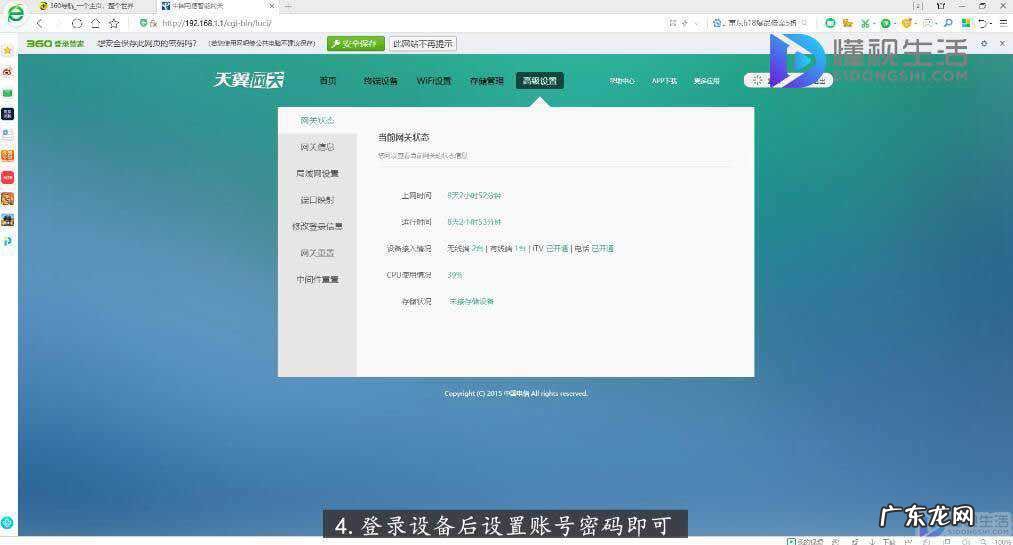Bookmark this page with the star icon

(x=114, y=23)
